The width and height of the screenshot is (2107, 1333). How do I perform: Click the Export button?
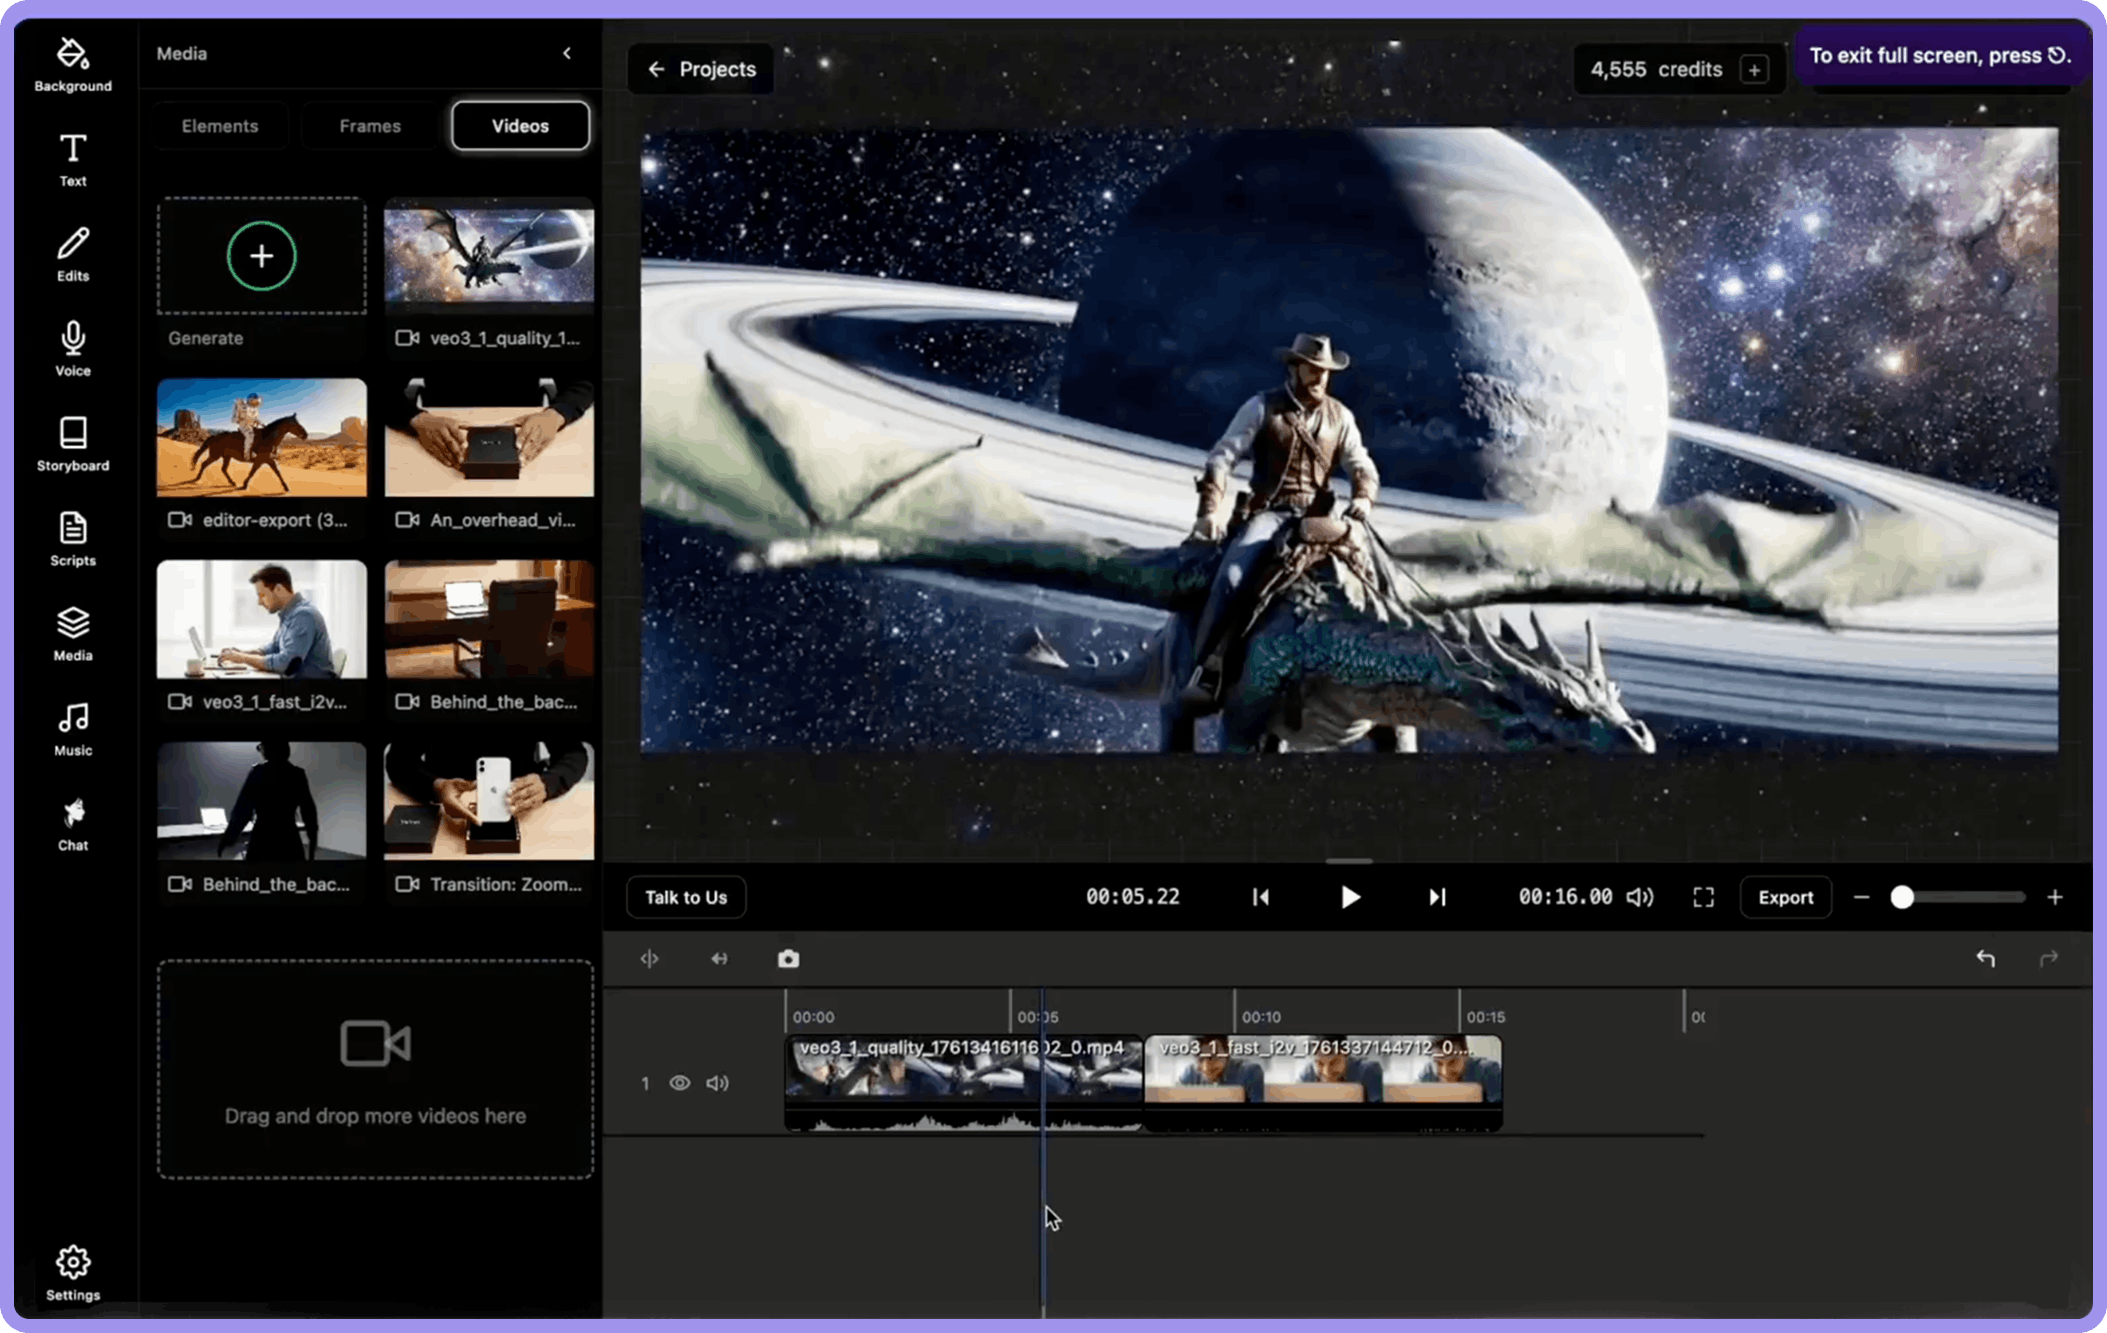click(x=1785, y=897)
